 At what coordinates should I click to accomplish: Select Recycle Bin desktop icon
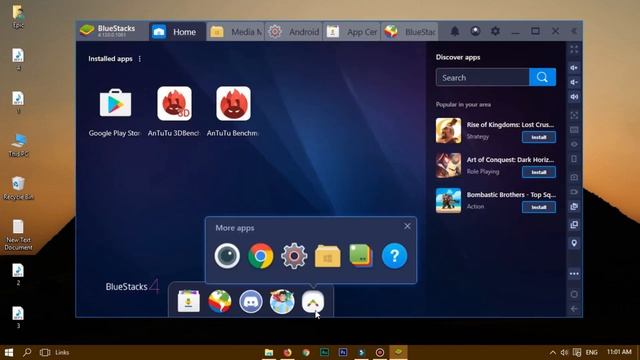pyautogui.click(x=18, y=188)
